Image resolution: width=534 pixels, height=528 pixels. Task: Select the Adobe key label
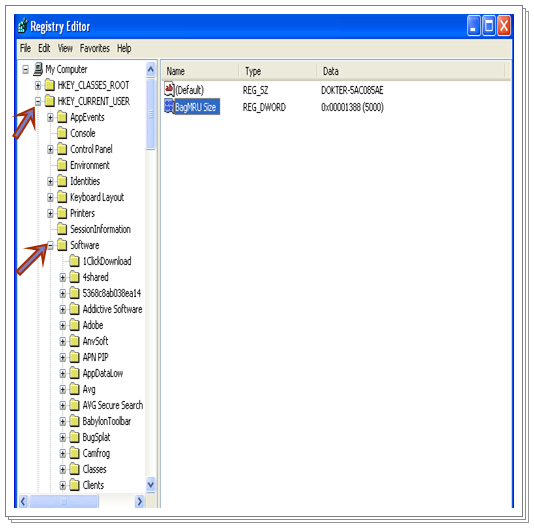93,326
